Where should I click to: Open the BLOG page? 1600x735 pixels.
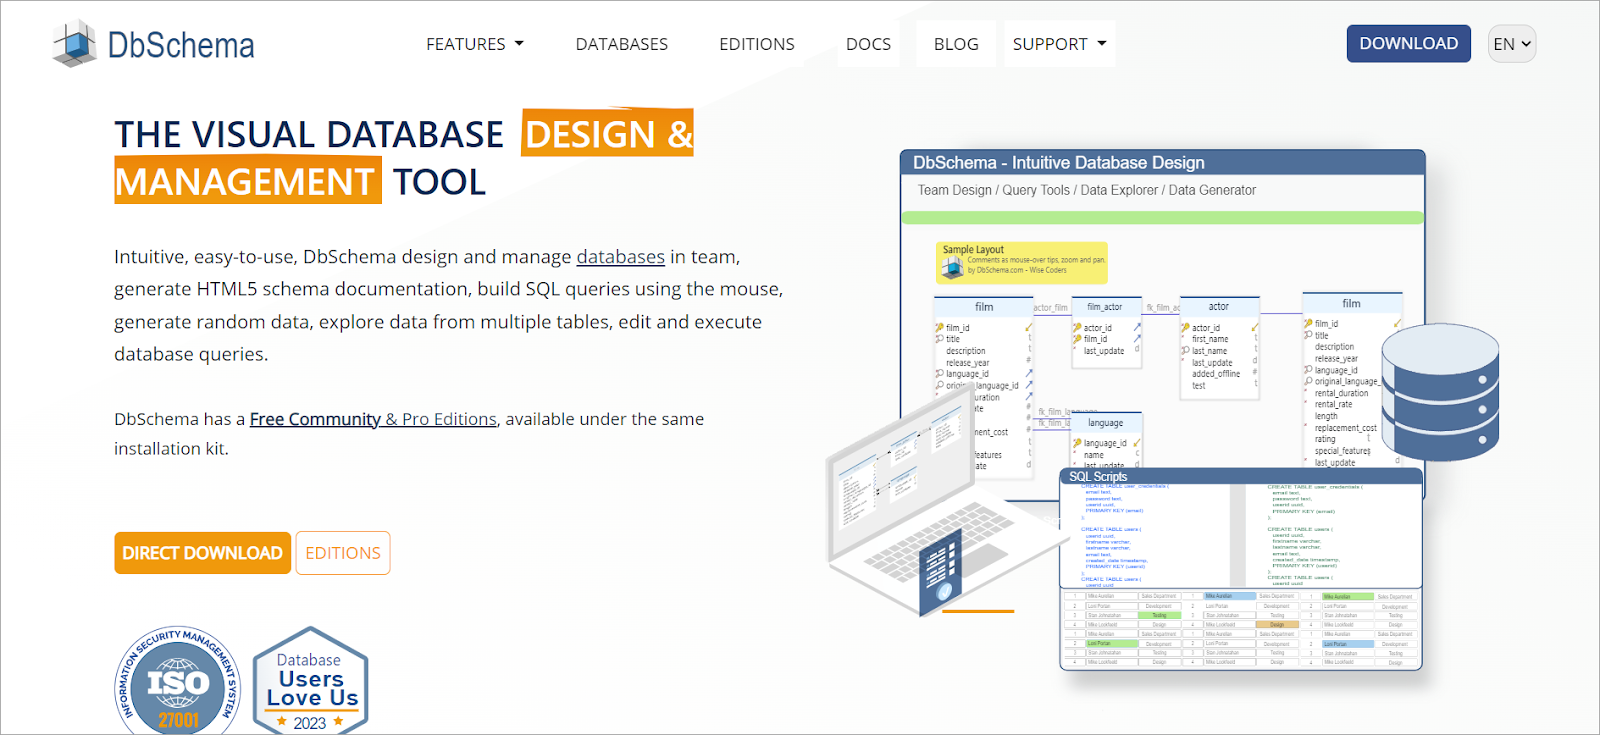956,44
